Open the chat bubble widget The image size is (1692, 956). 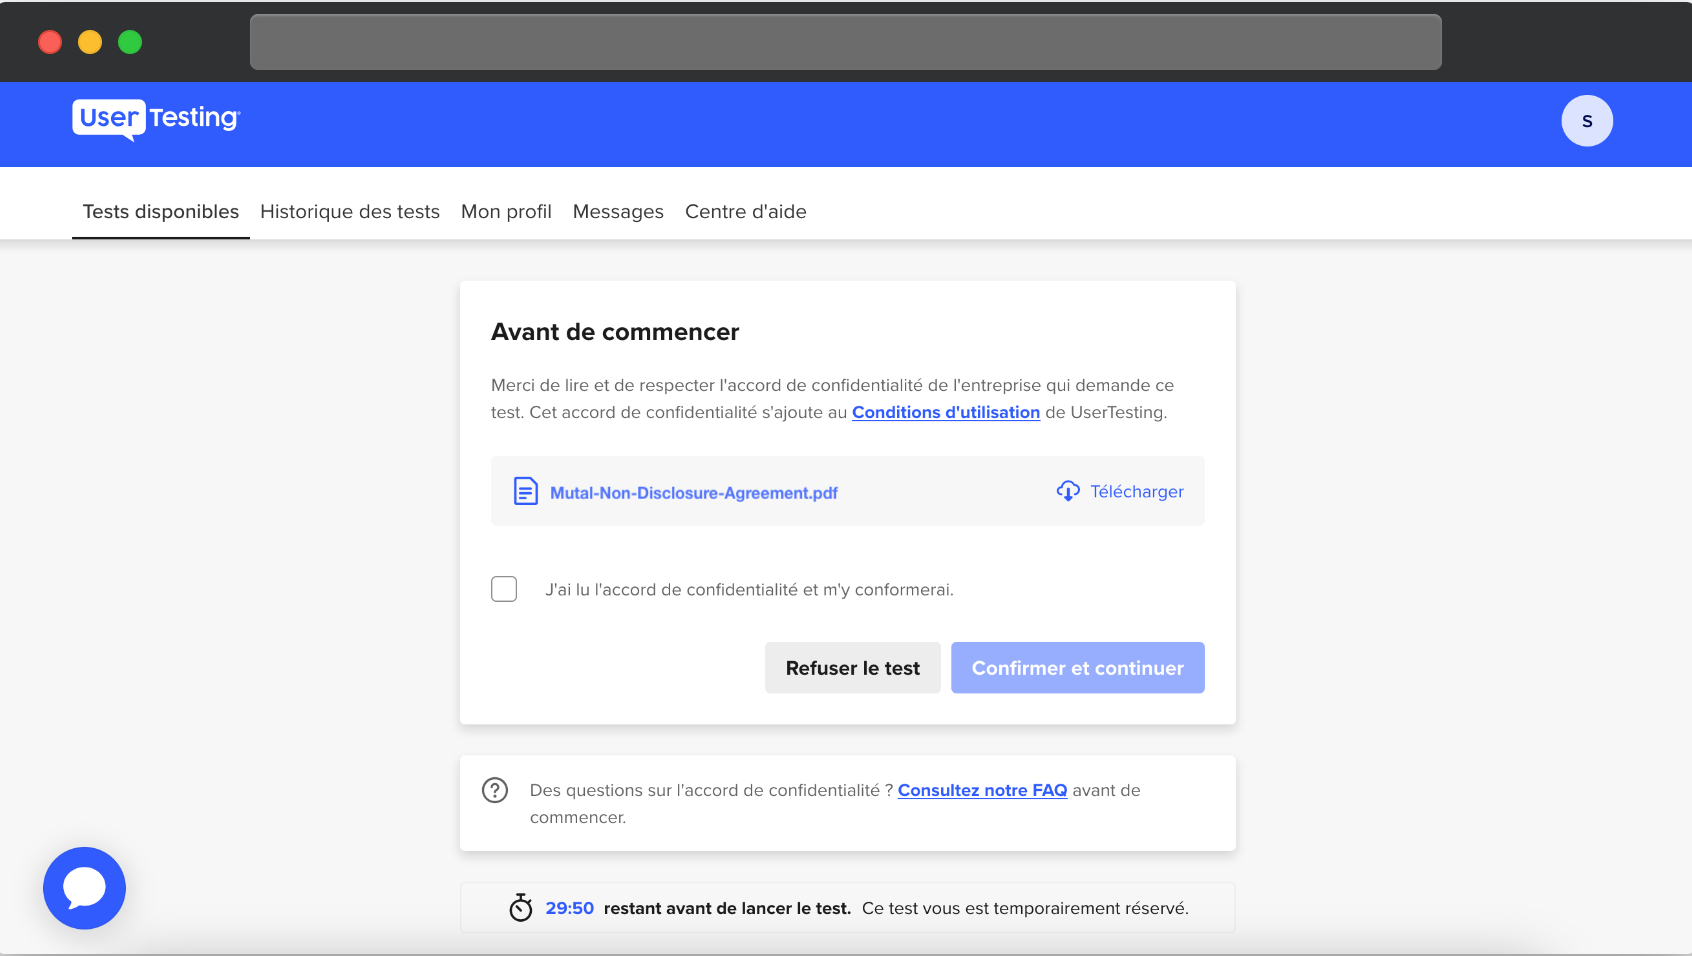tap(84, 888)
